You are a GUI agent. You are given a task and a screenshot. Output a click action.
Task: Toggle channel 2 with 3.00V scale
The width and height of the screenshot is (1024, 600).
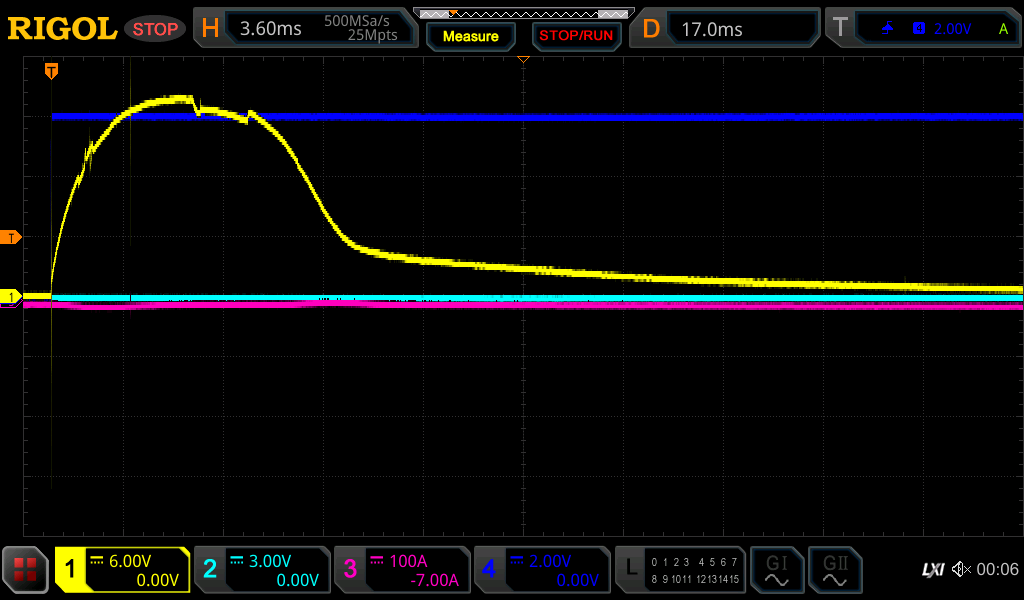point(262,570)
